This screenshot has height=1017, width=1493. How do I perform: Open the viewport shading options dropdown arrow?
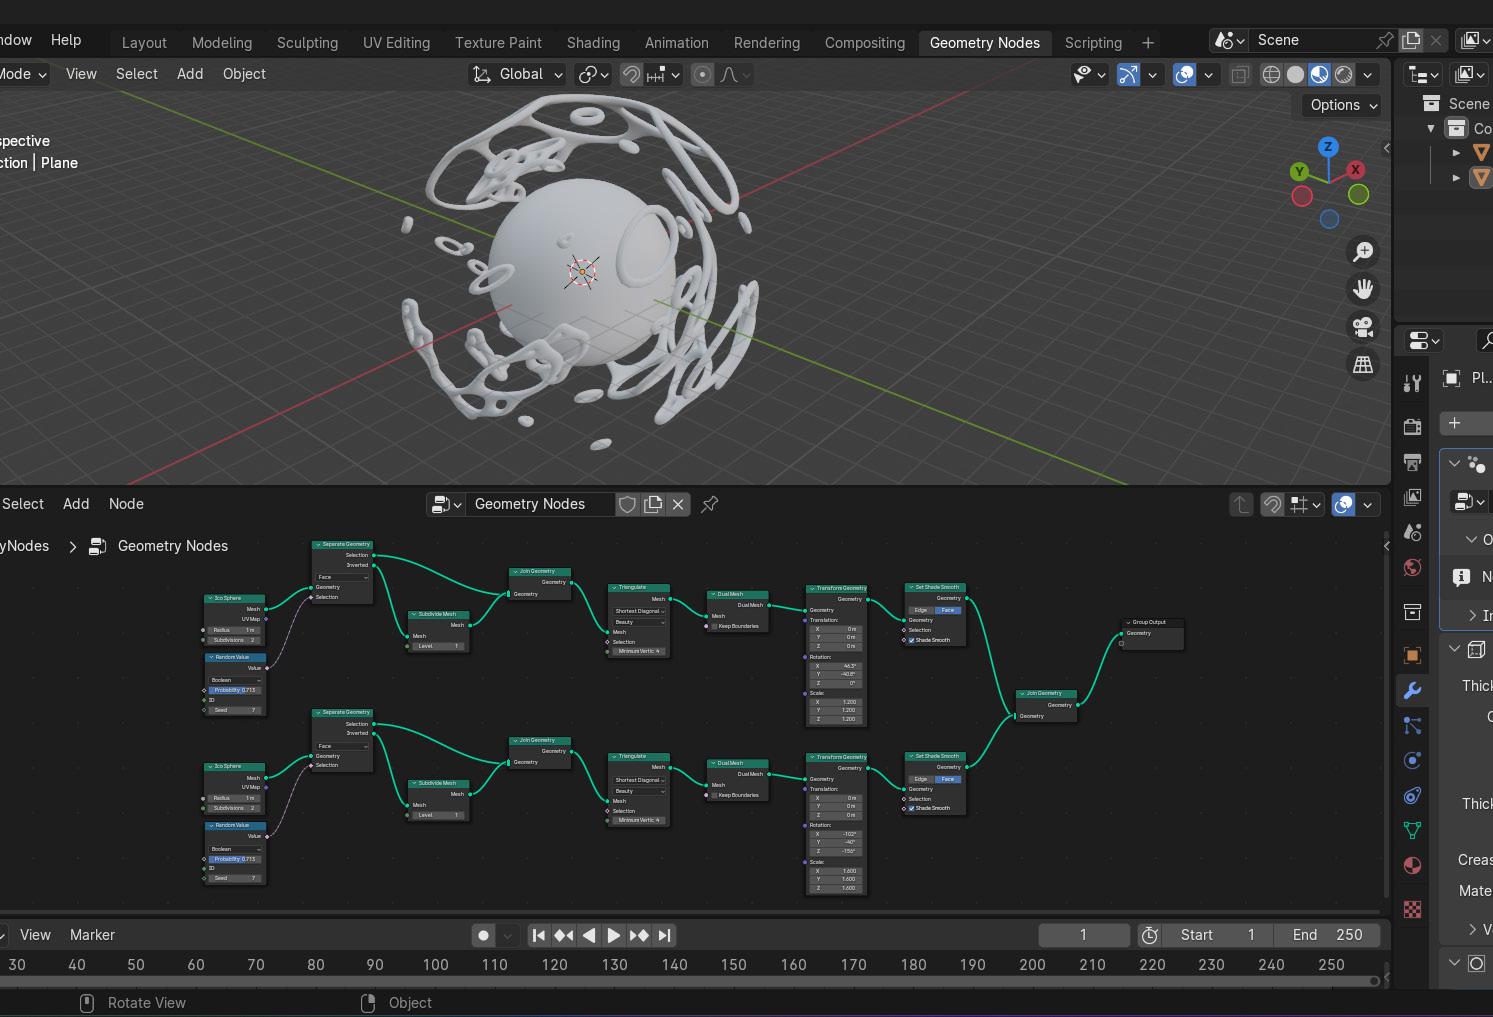[1368, 74]
